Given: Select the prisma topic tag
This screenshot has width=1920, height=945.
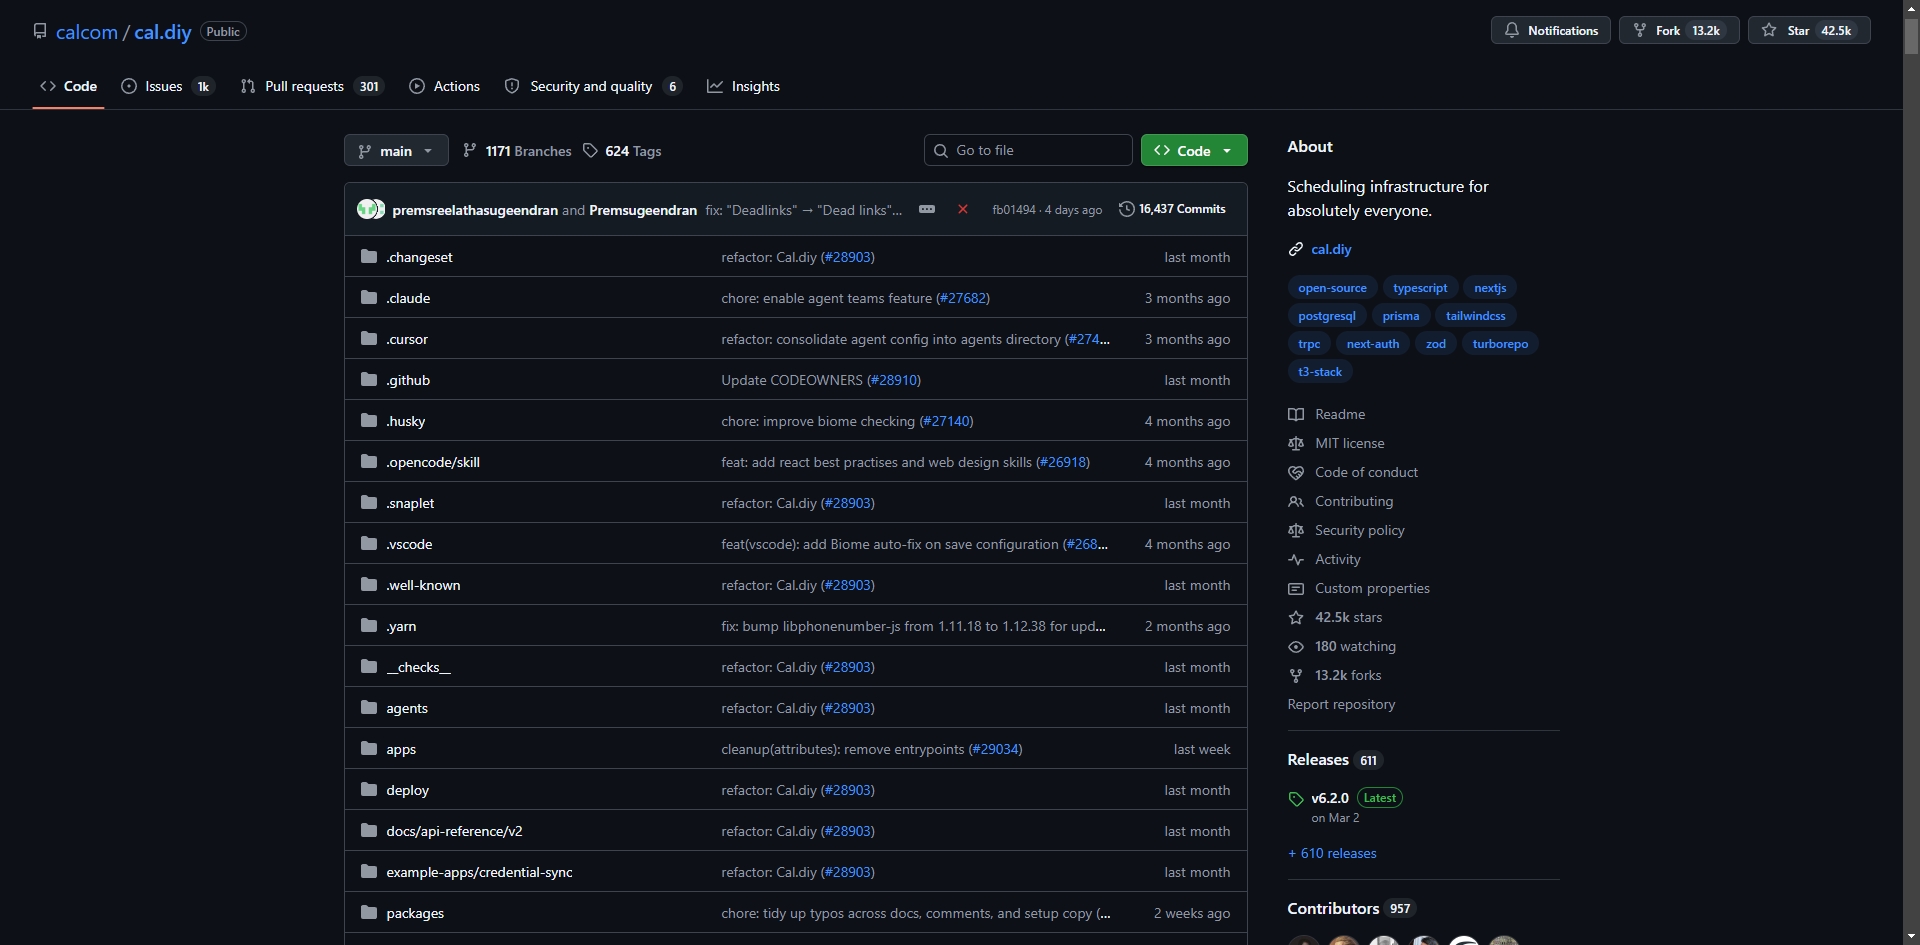Looking at the screenshot, I should coord(1401,316).
